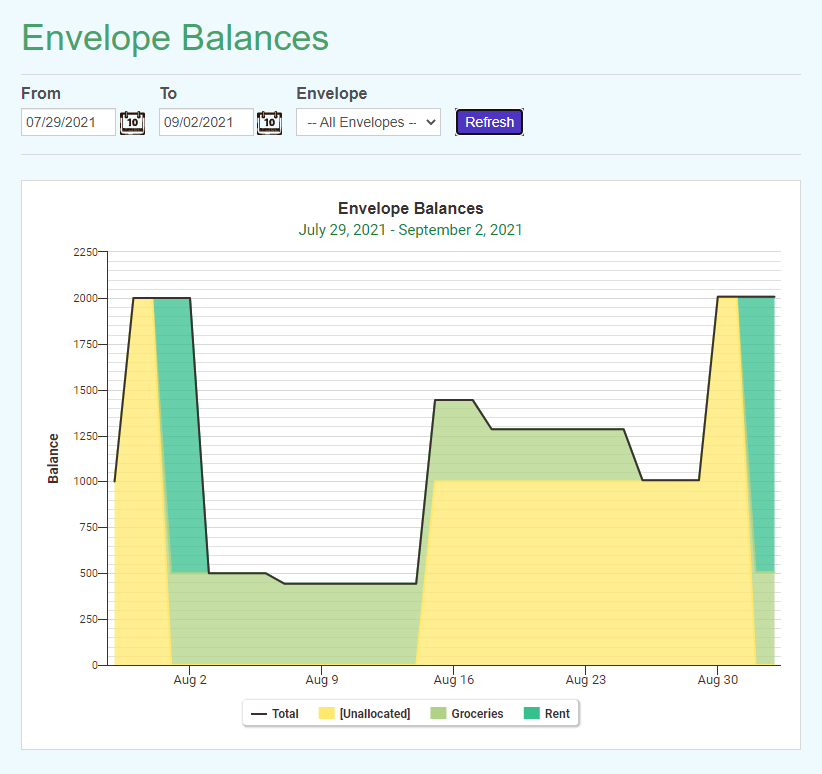Image resolution: width=822 pixels, height=774 pixels.
Task: Toggle the Total line legend marker
Action: point(259,714)
